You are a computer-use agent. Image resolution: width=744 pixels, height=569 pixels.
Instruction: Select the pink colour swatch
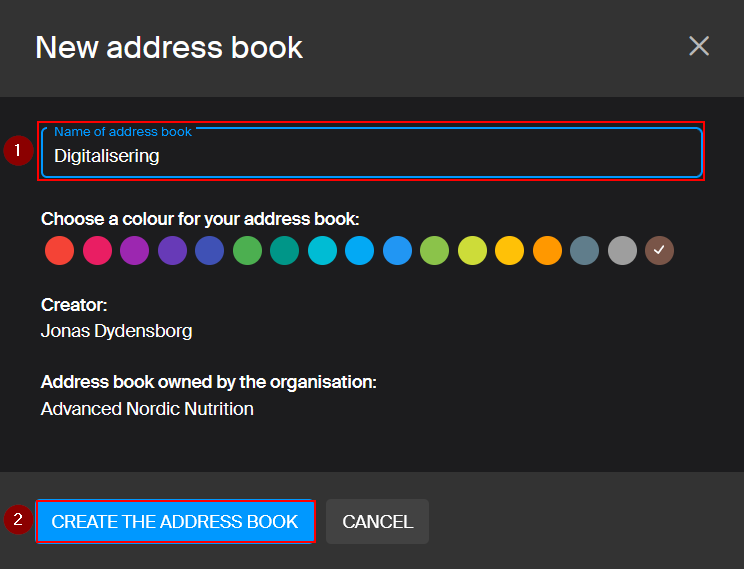[x=97, y=251]
